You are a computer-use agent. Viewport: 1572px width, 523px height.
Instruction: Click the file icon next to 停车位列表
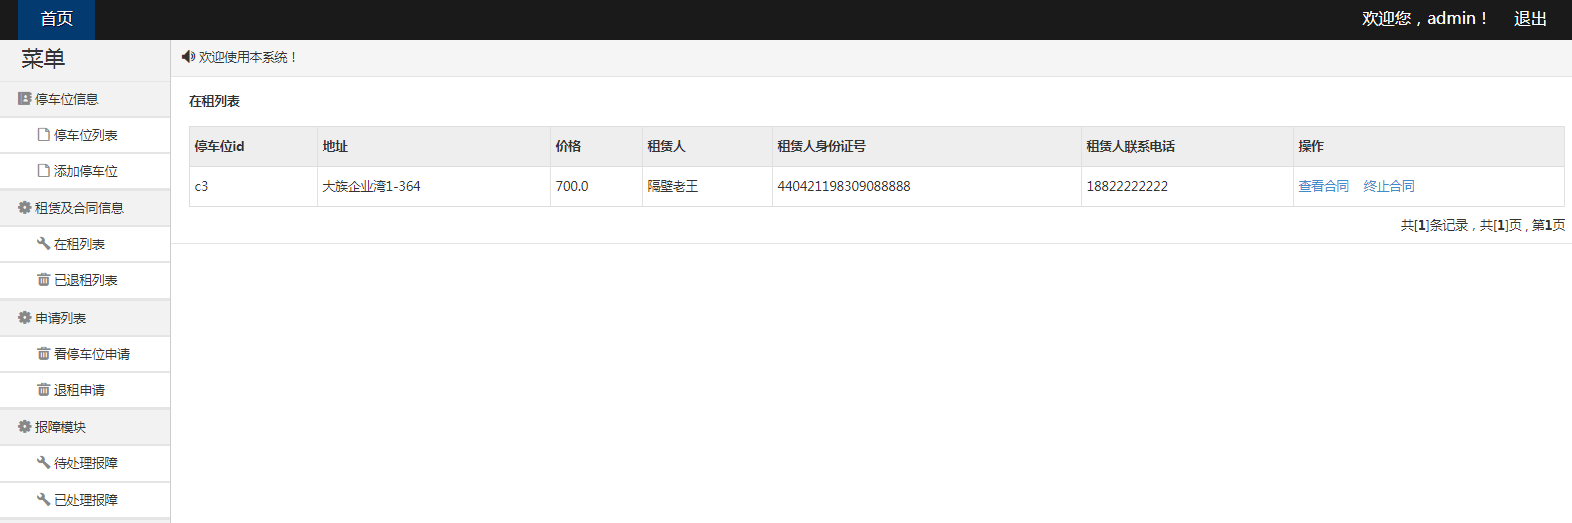tap(44, 135)
